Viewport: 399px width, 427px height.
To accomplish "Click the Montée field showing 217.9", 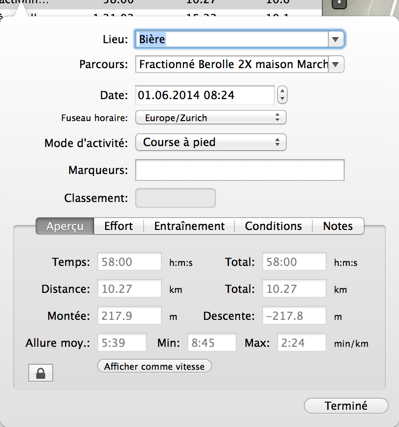I will coord(129,316).
